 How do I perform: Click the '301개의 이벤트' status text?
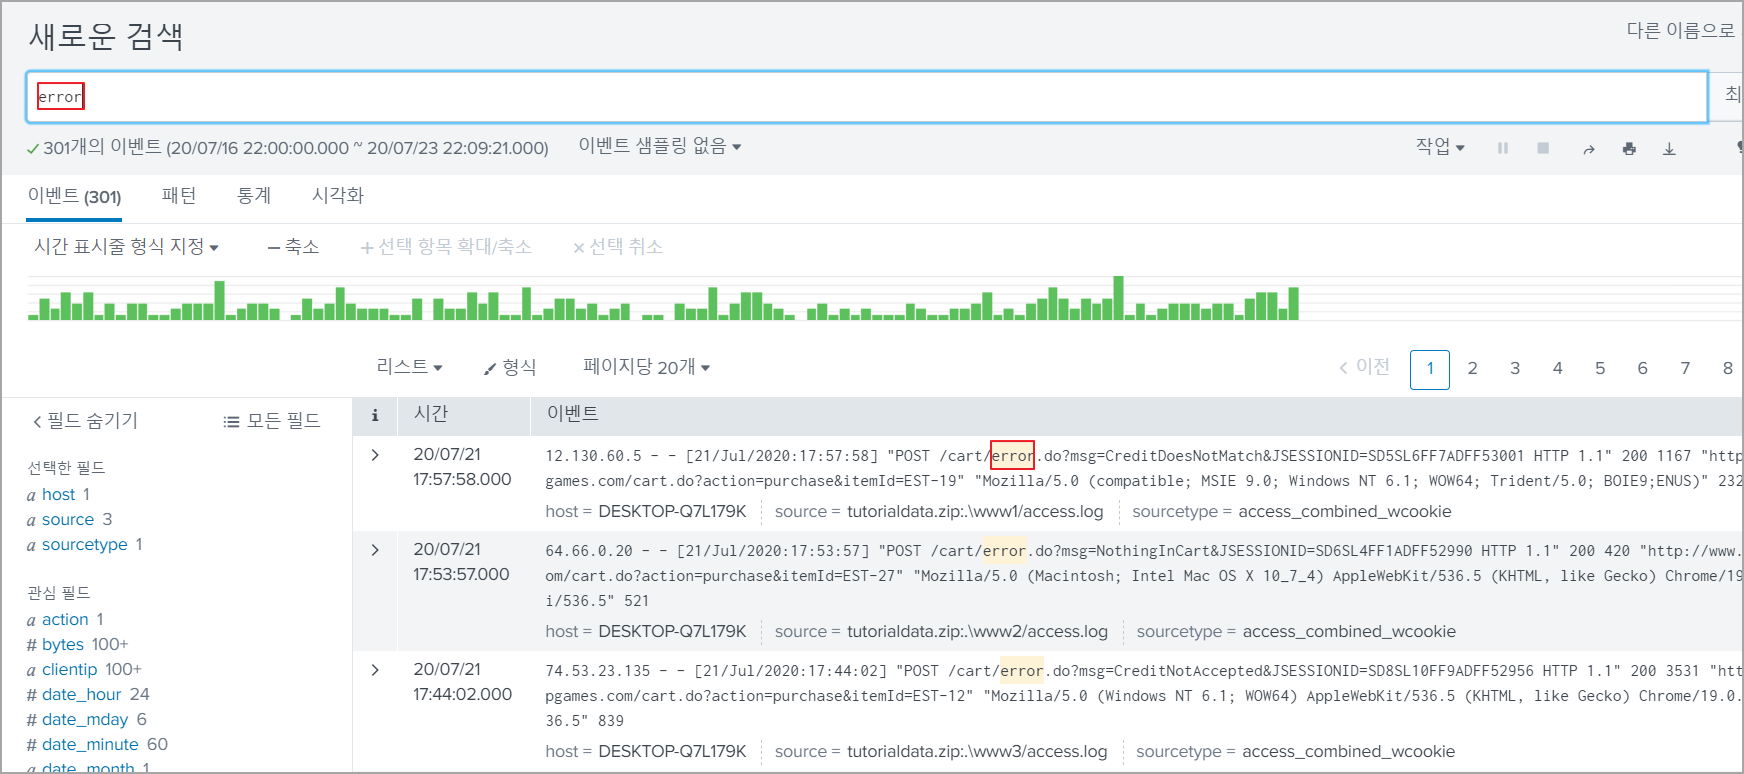pos(102,147)
